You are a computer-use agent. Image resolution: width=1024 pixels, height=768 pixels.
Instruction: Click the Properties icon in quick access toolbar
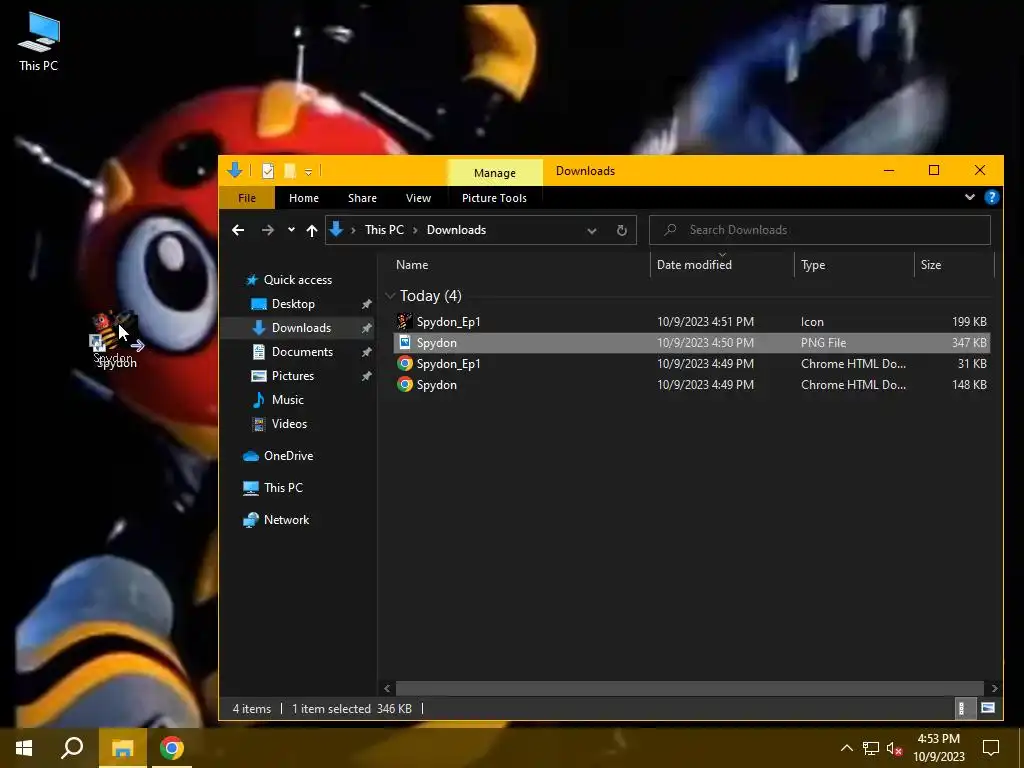[268, 171]
